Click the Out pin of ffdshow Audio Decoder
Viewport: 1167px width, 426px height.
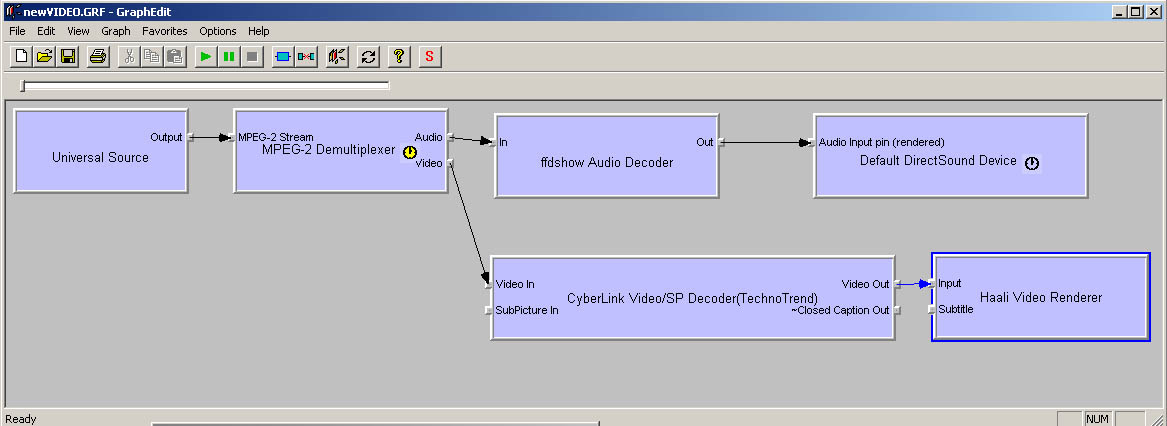pos(720,142)
